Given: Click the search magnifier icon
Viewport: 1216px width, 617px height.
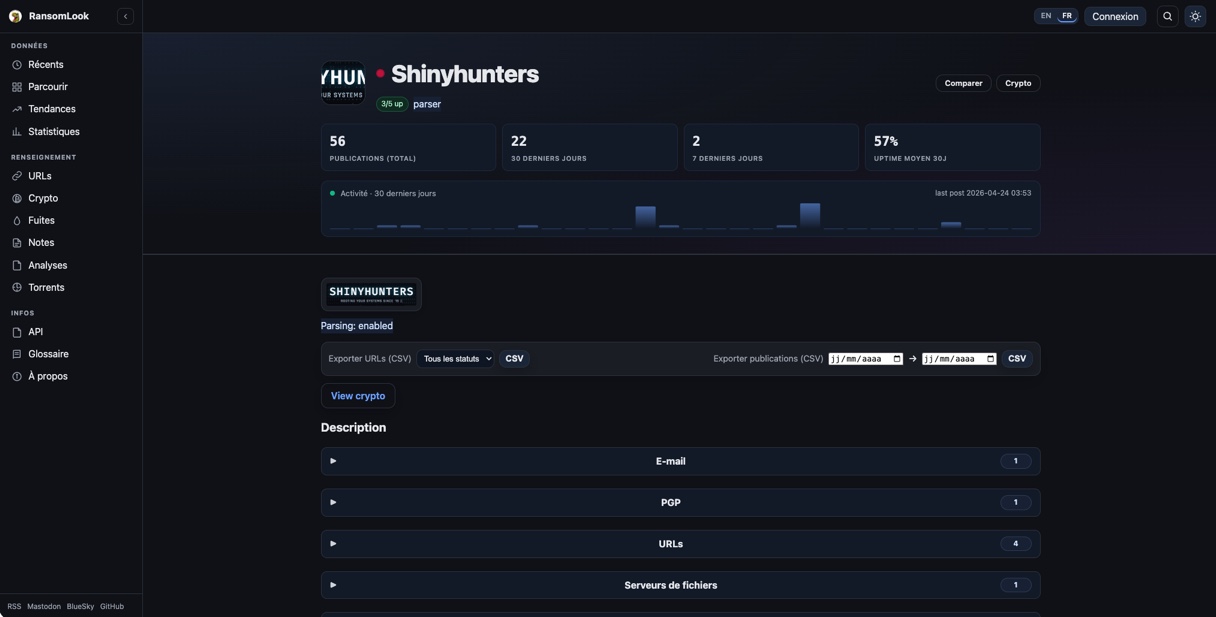Looking at the screenshot, I should pos(1167,16).
